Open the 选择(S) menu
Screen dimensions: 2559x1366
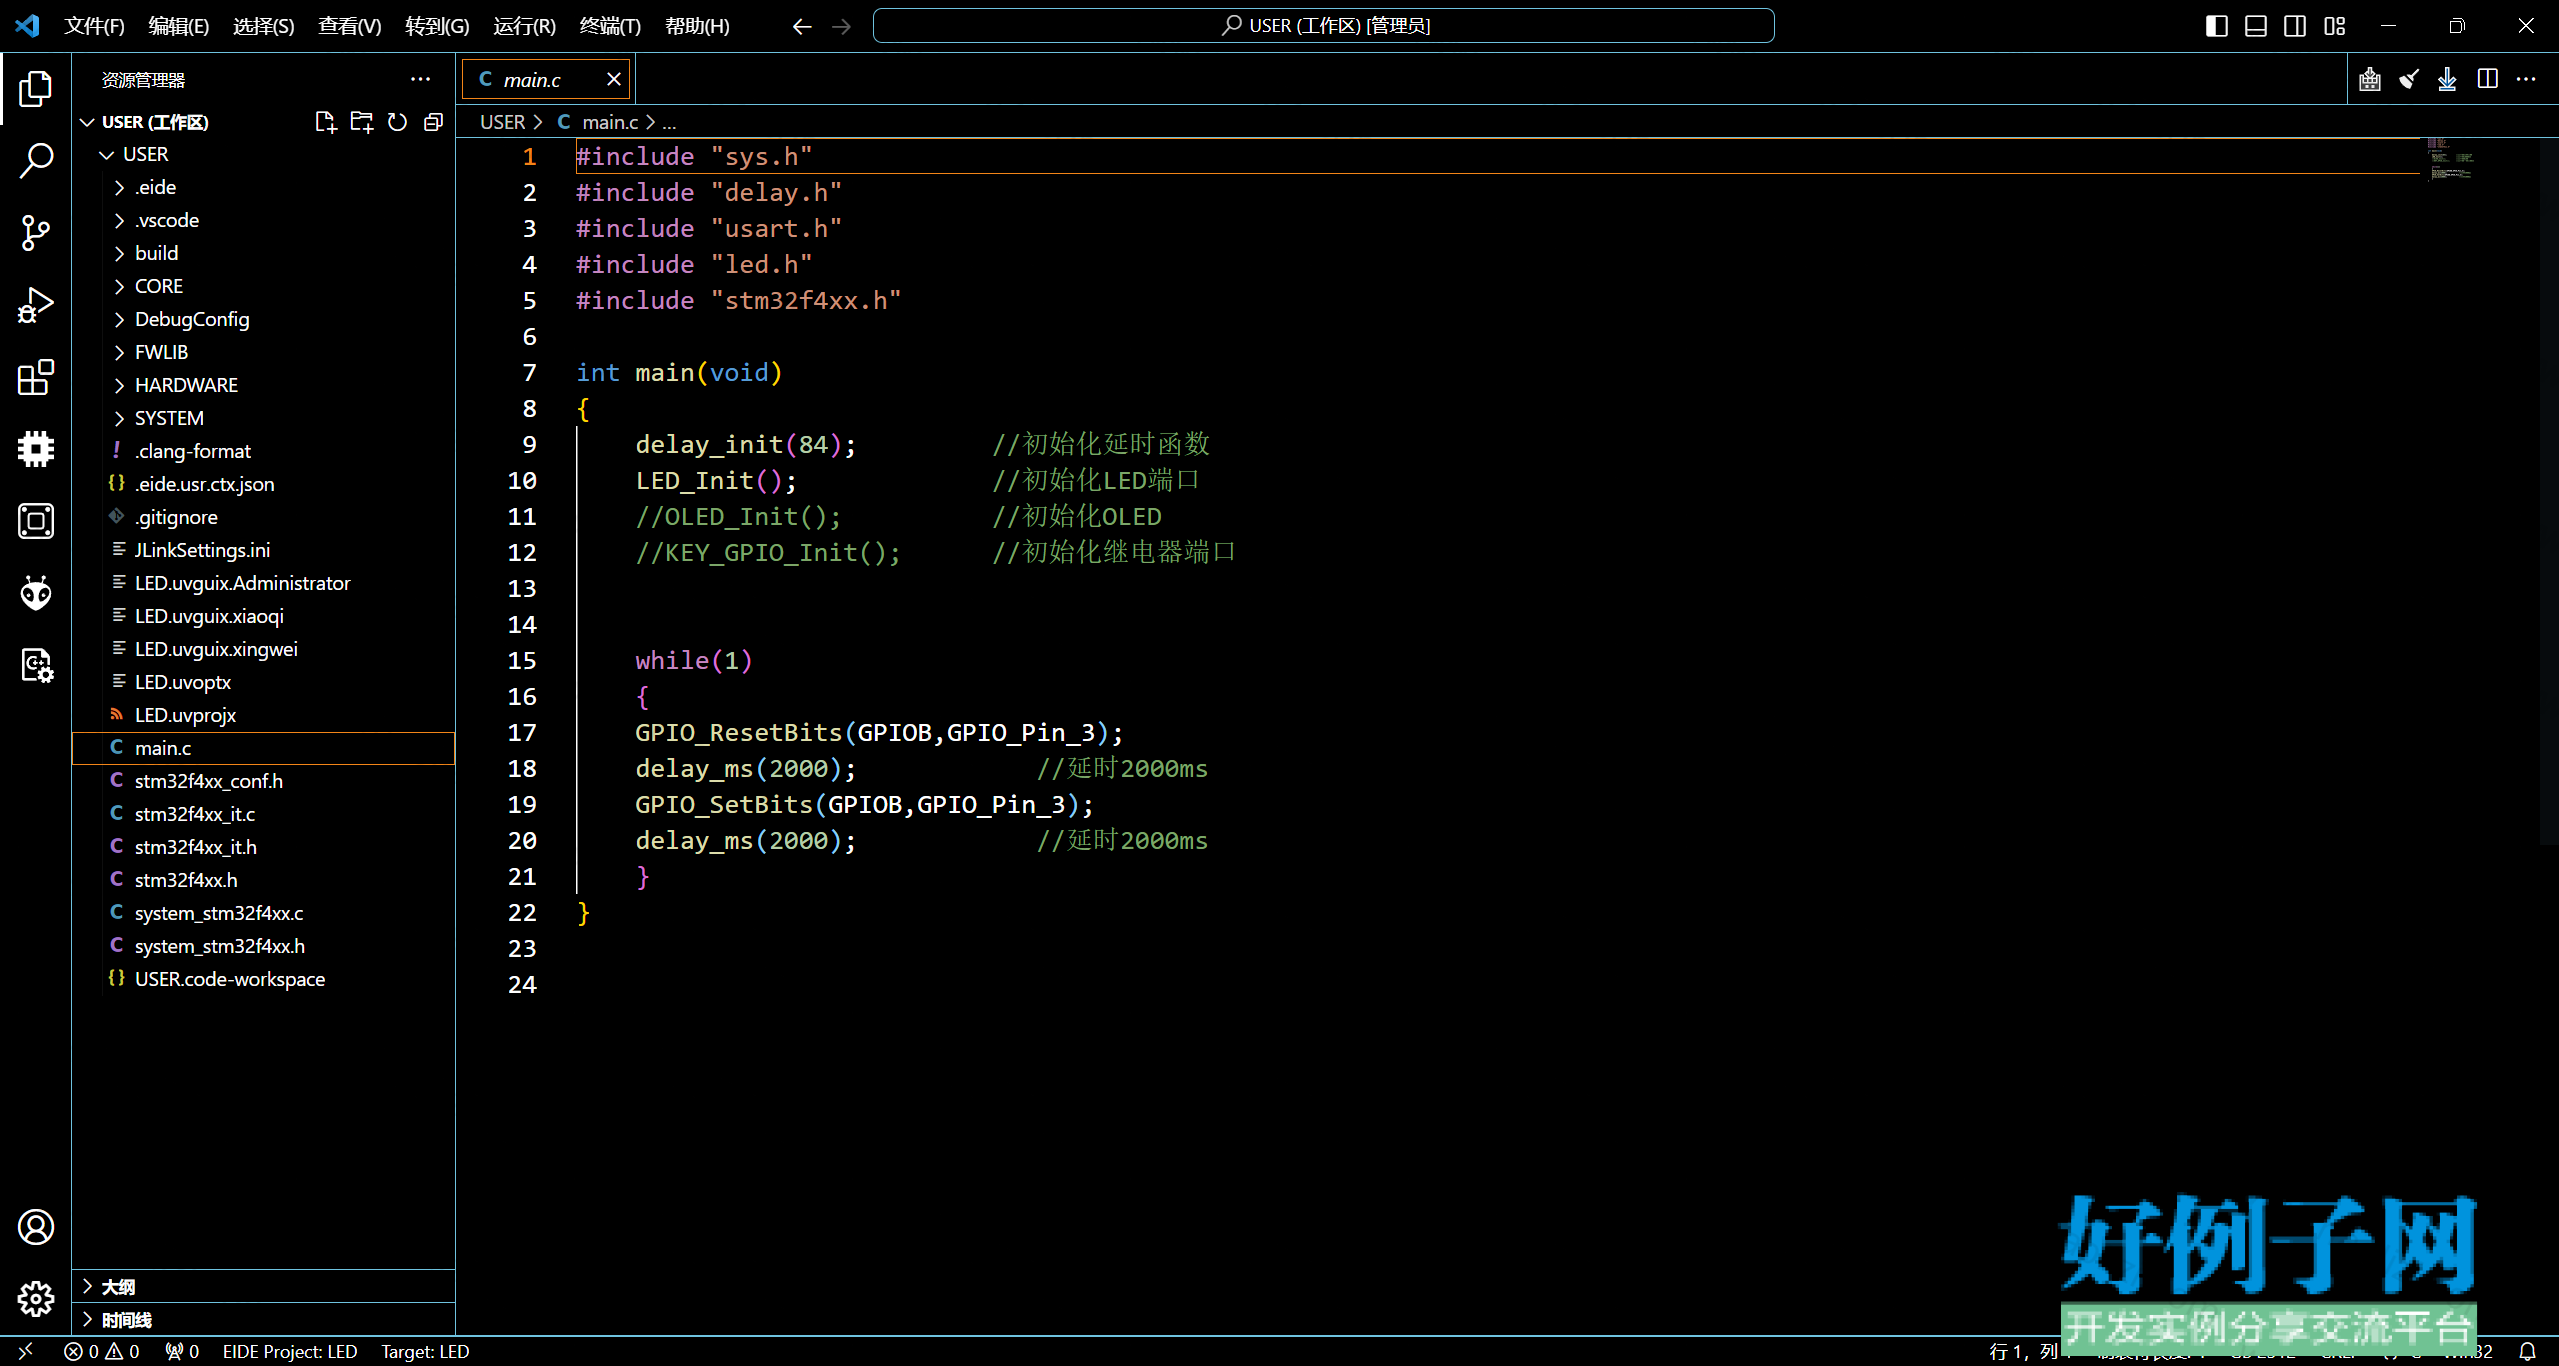(x=264, y=26)
